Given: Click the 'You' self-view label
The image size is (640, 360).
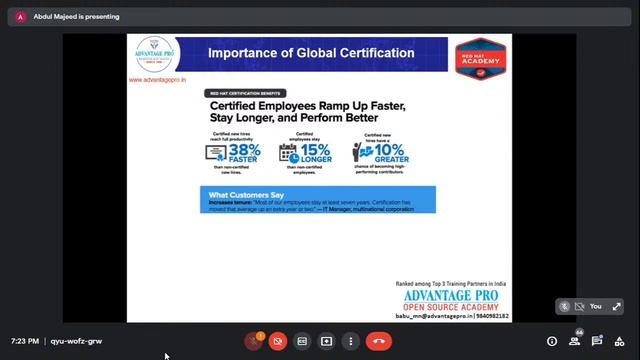Looking at the screenshot, I should pyautogui.click(x=596, y=306).
